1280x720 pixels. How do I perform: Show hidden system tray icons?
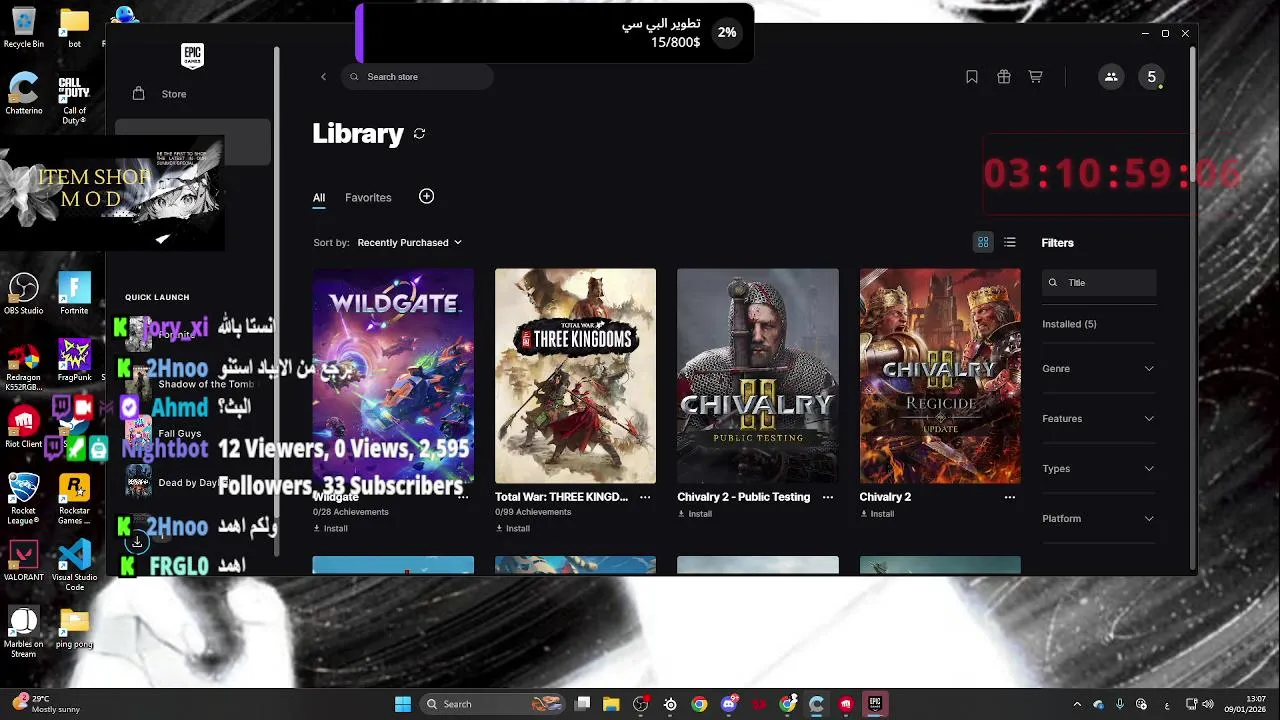(x=1077, y=704)
